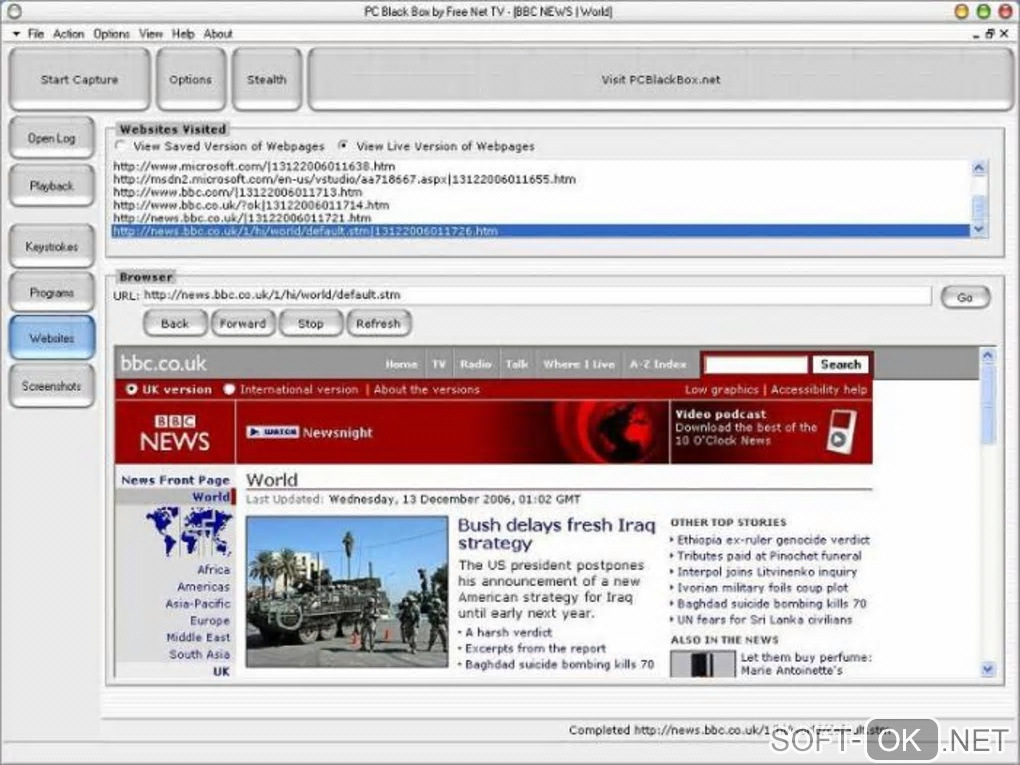Show Programs log in sidebar
Image resolution: width=1020 pixels, height=765 pixels.
52,293
